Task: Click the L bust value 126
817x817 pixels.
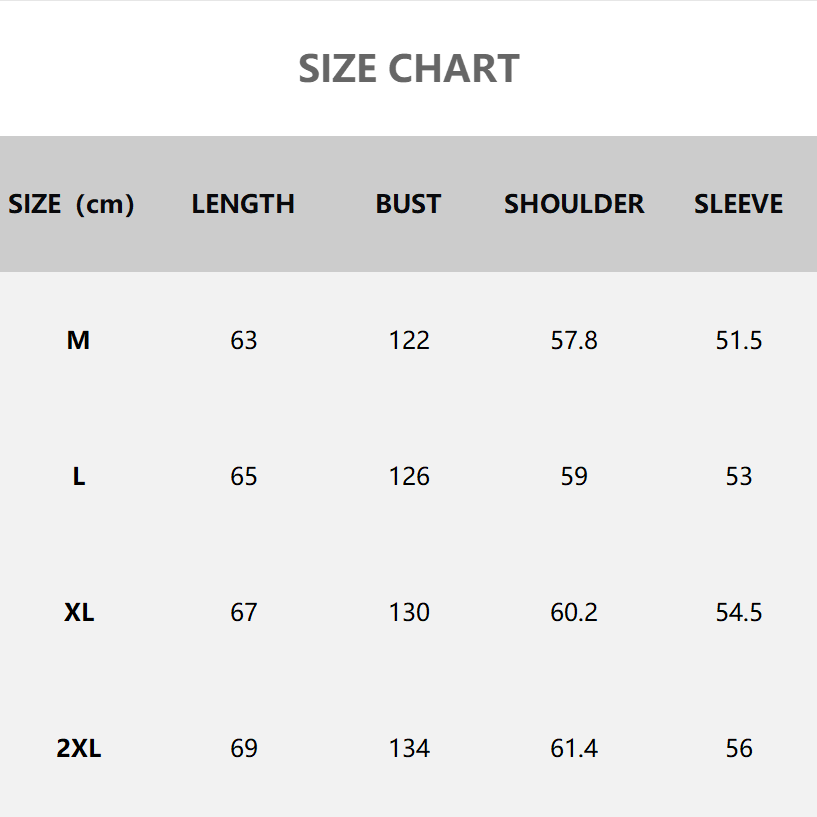Action: pos(409,477)
